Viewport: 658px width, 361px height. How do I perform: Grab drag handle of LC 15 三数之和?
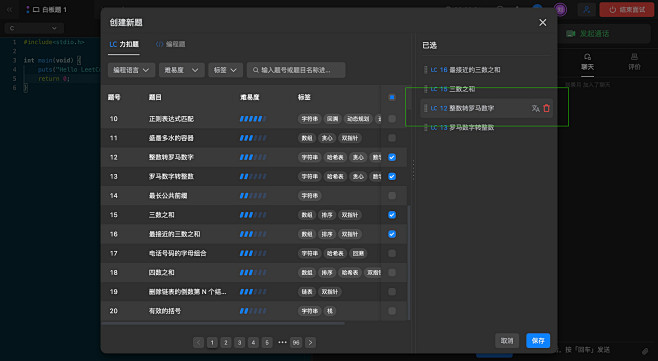point(426,89)
